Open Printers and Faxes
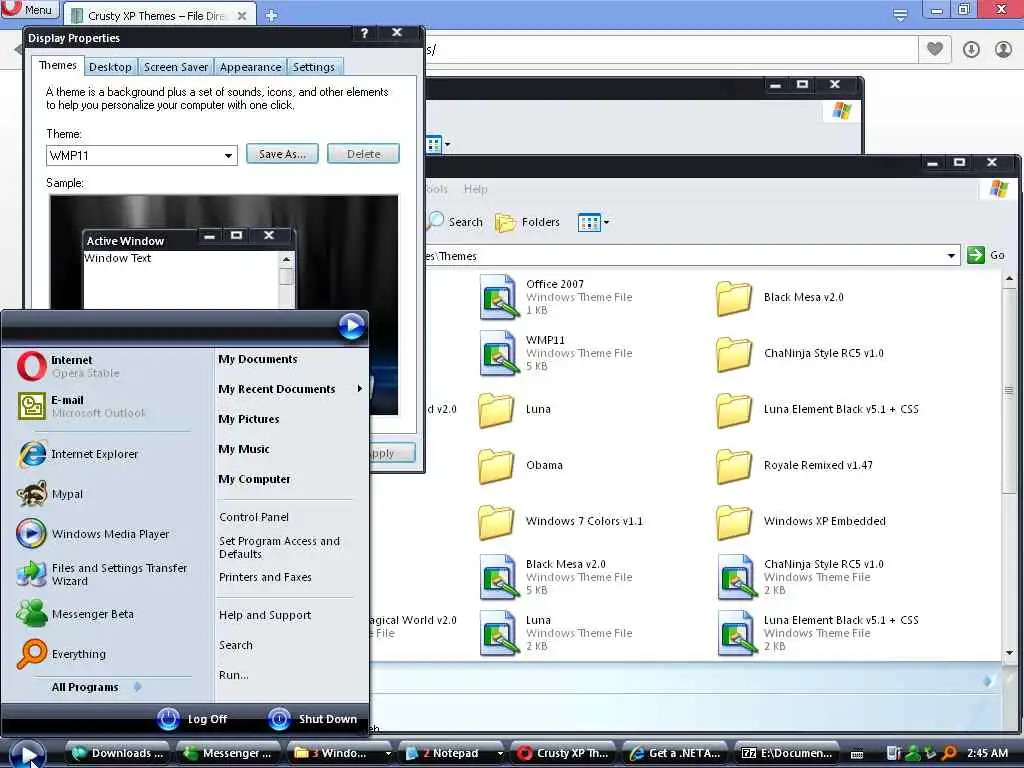Screen dimensions: 1024x768 (x=265, y=577)
